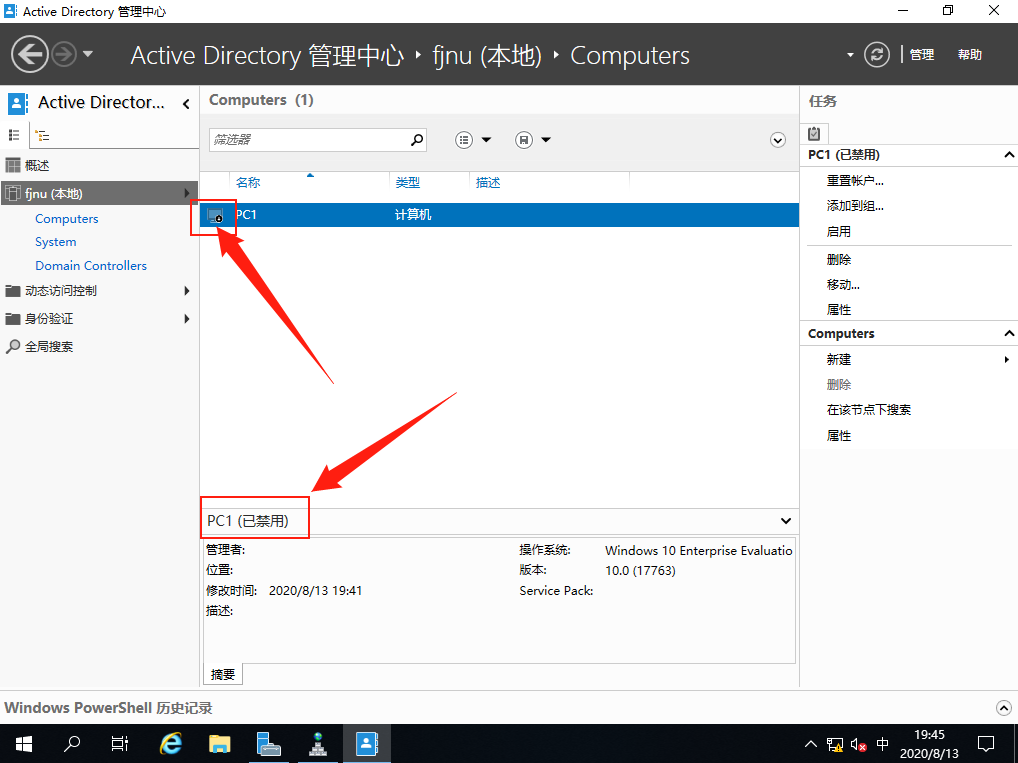Image resolution: width=1018 pixels, height=763 pixels.
Task: Click the tasks pane clipboard icon
Action: coord(814,134)
